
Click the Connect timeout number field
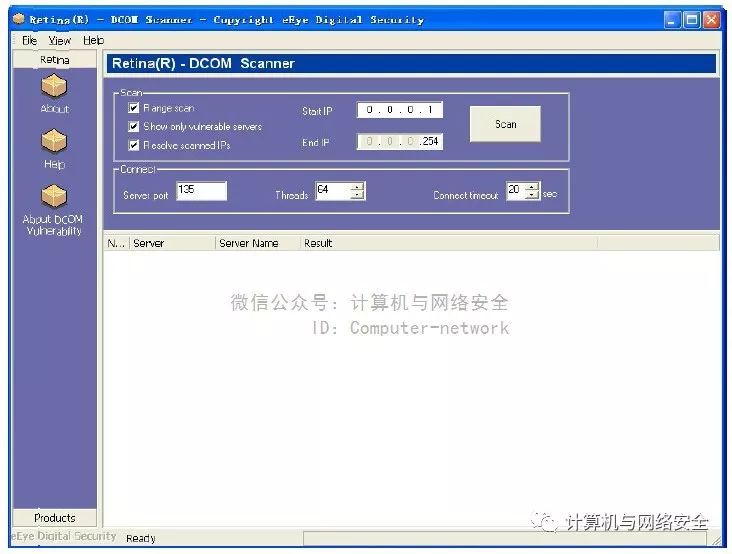tap(516, 190)
